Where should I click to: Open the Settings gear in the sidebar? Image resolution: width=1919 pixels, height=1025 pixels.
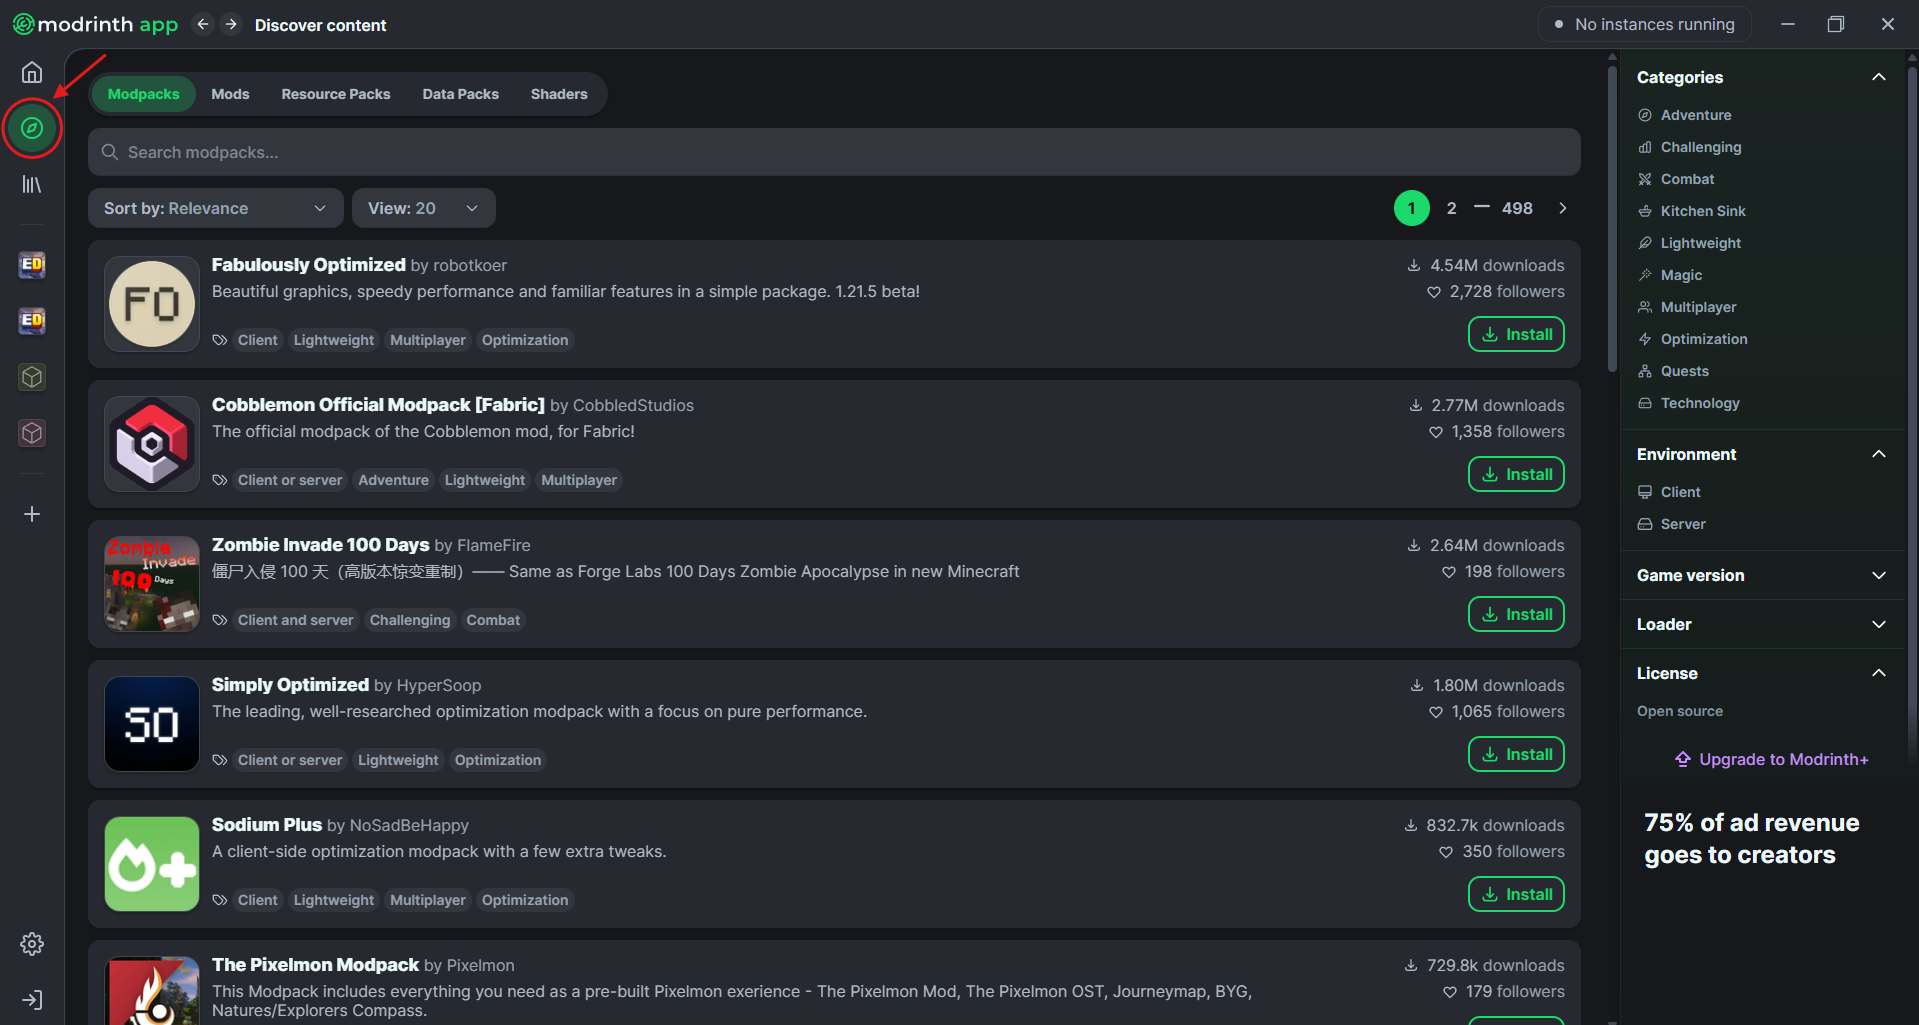[x=32, y=944]
